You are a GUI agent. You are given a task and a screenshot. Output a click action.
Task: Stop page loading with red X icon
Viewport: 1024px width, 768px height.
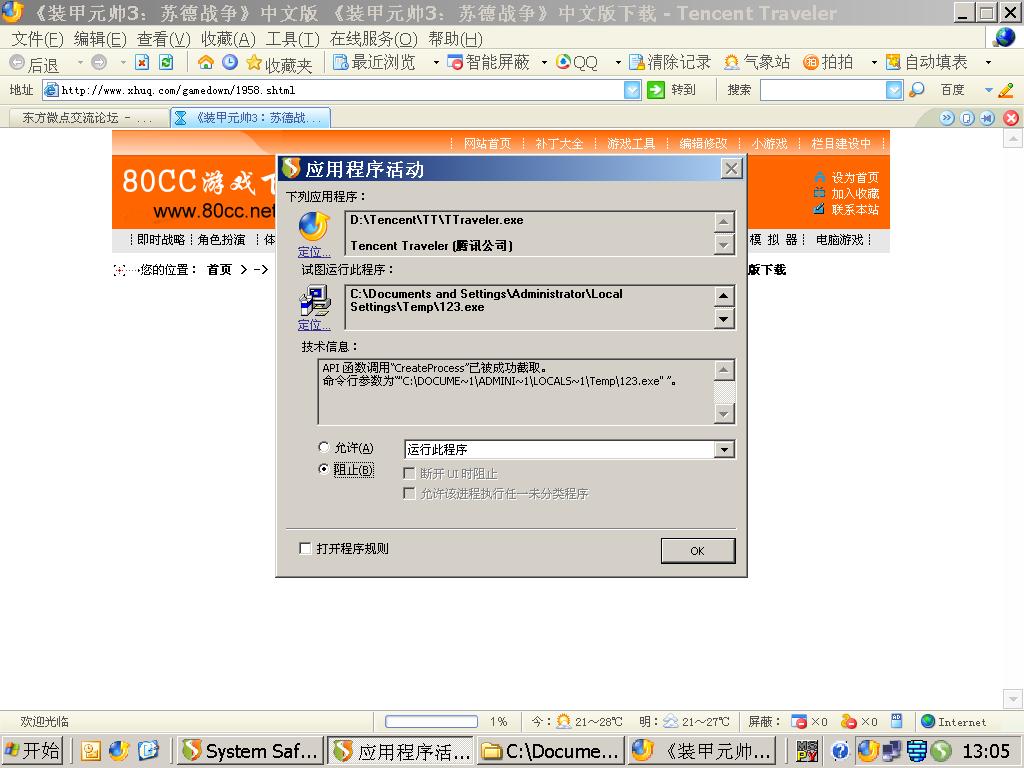pyautogui.click(x=142, y=62)
